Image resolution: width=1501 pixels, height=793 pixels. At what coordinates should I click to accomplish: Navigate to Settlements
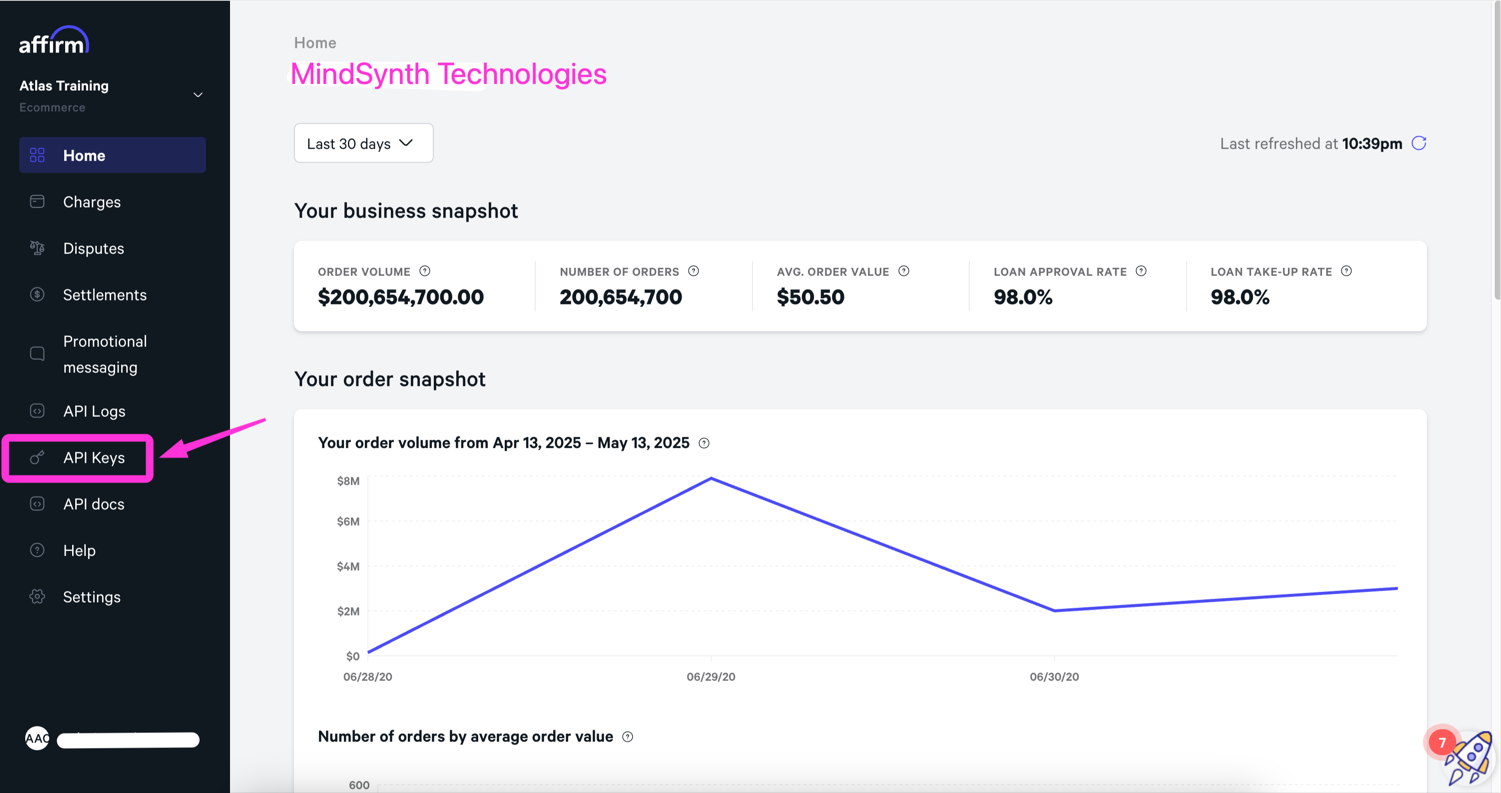pyautogui.click(x=105, y=295)
